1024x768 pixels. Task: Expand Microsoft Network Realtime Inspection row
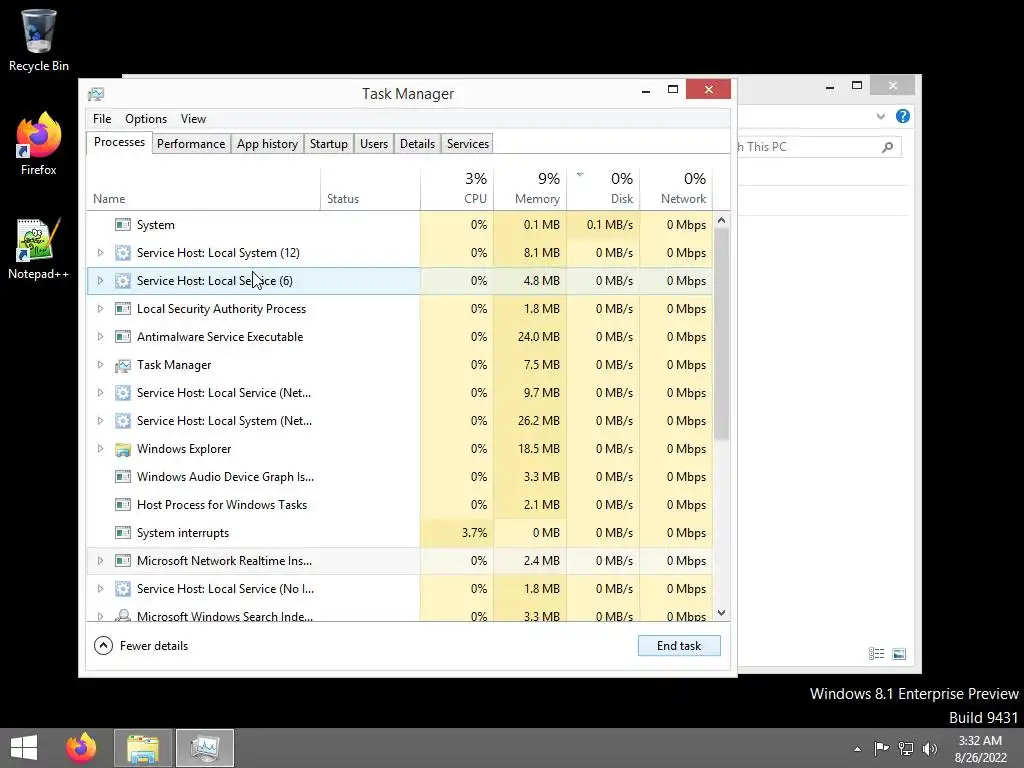point(100,561)
